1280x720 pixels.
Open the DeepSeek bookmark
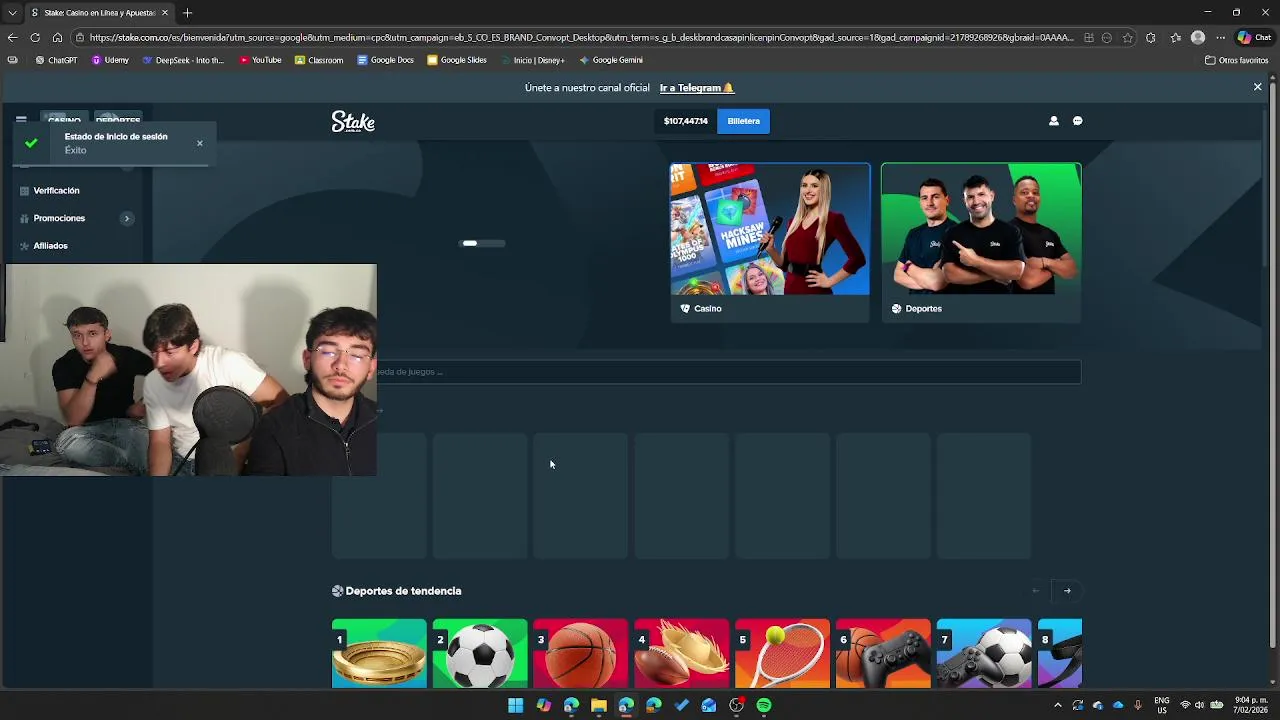point(183,60)
